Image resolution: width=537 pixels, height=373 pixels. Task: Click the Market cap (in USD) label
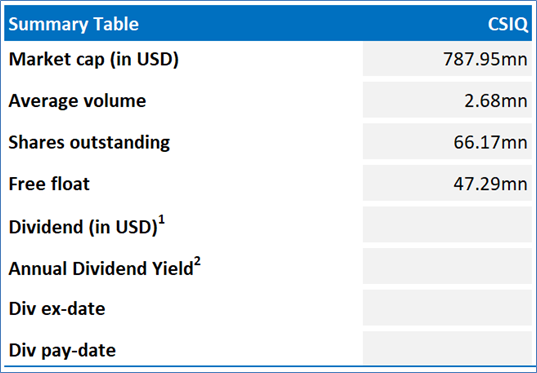pos(93,59)
